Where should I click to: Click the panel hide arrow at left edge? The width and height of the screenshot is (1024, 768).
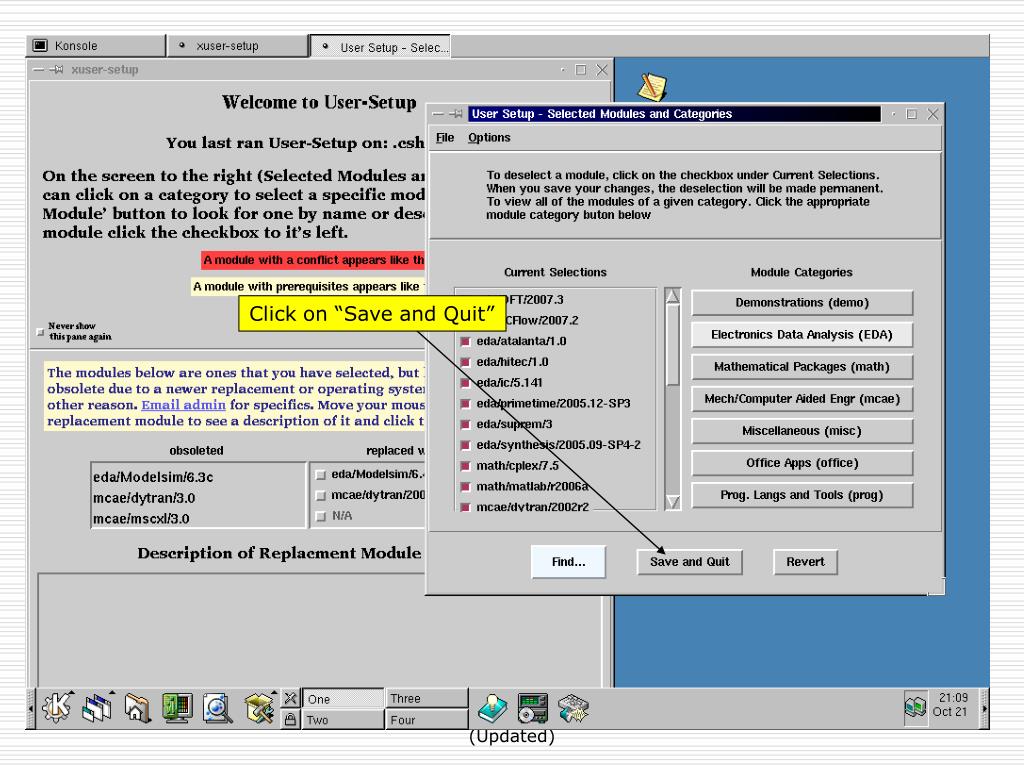[30, 708]
